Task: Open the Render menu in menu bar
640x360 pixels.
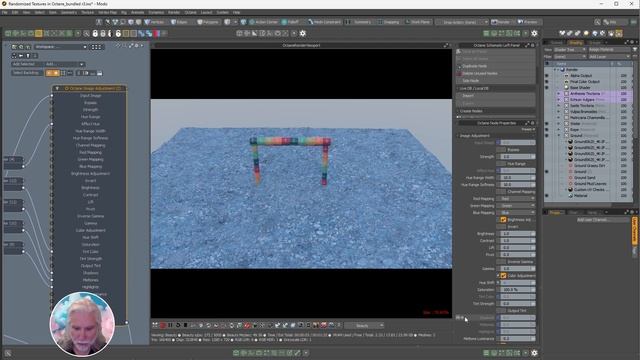Action: (x=174, y=13)
